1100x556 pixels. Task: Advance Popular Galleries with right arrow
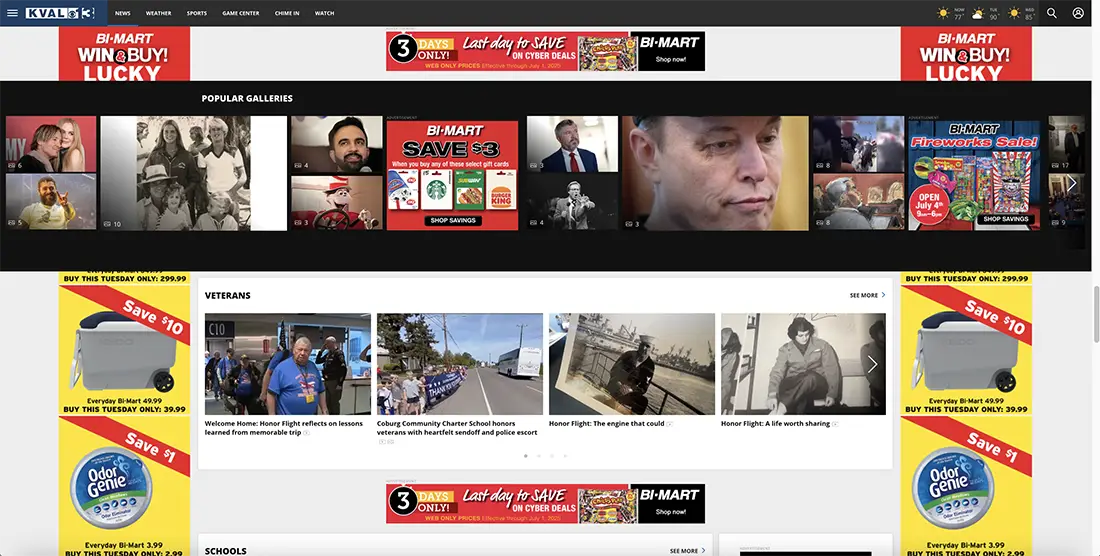point(1071,184)
